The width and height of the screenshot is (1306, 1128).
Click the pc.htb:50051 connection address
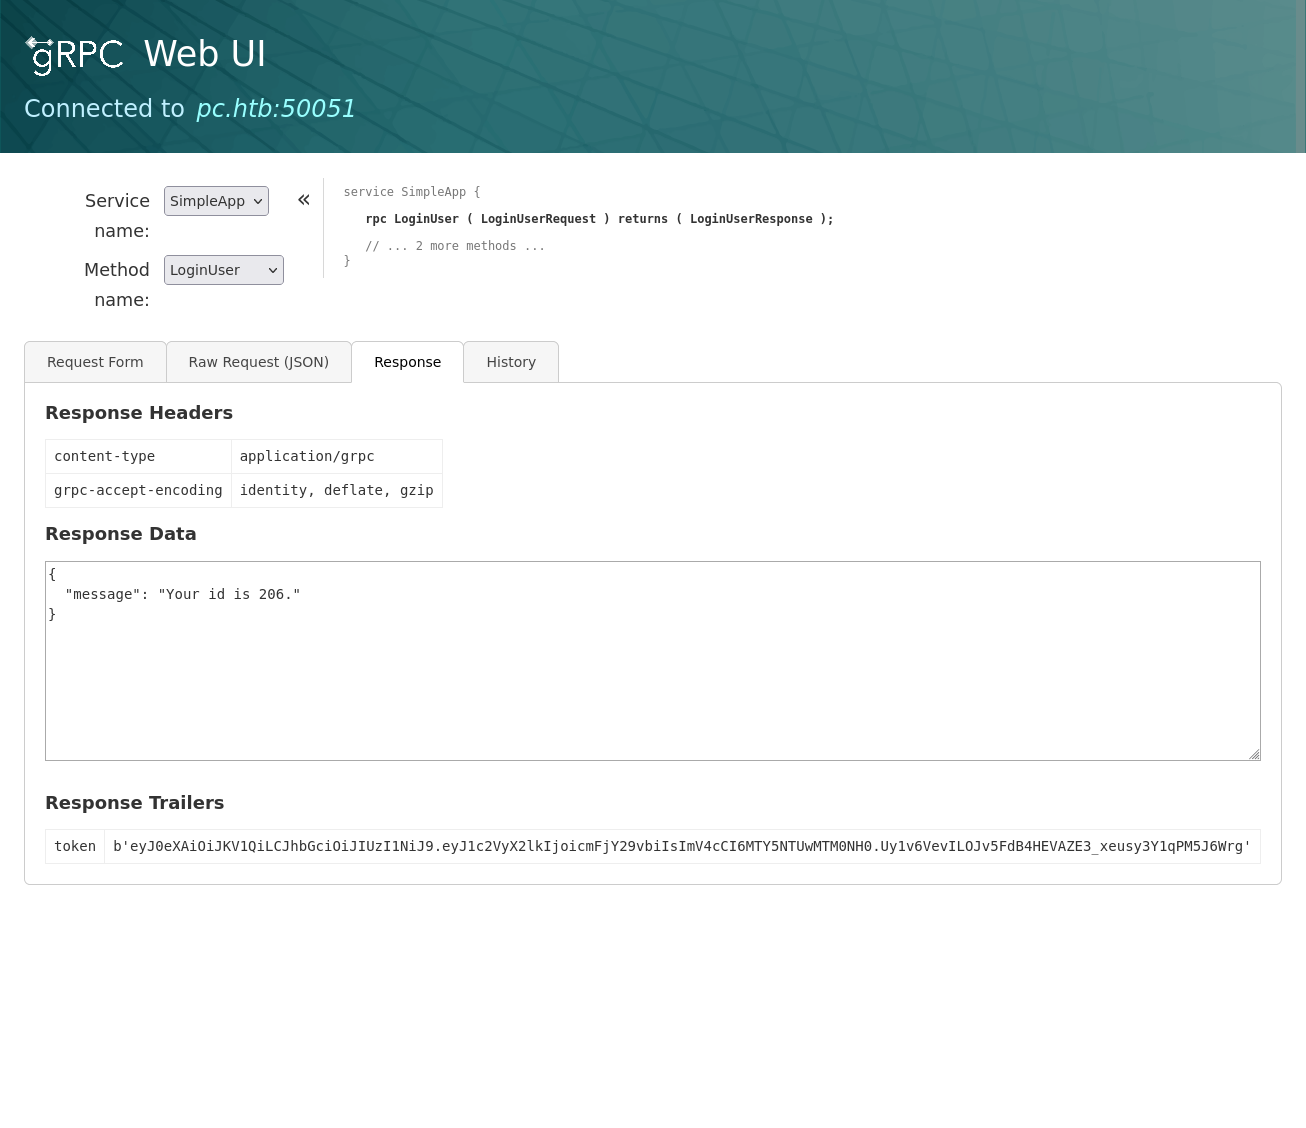276,108
